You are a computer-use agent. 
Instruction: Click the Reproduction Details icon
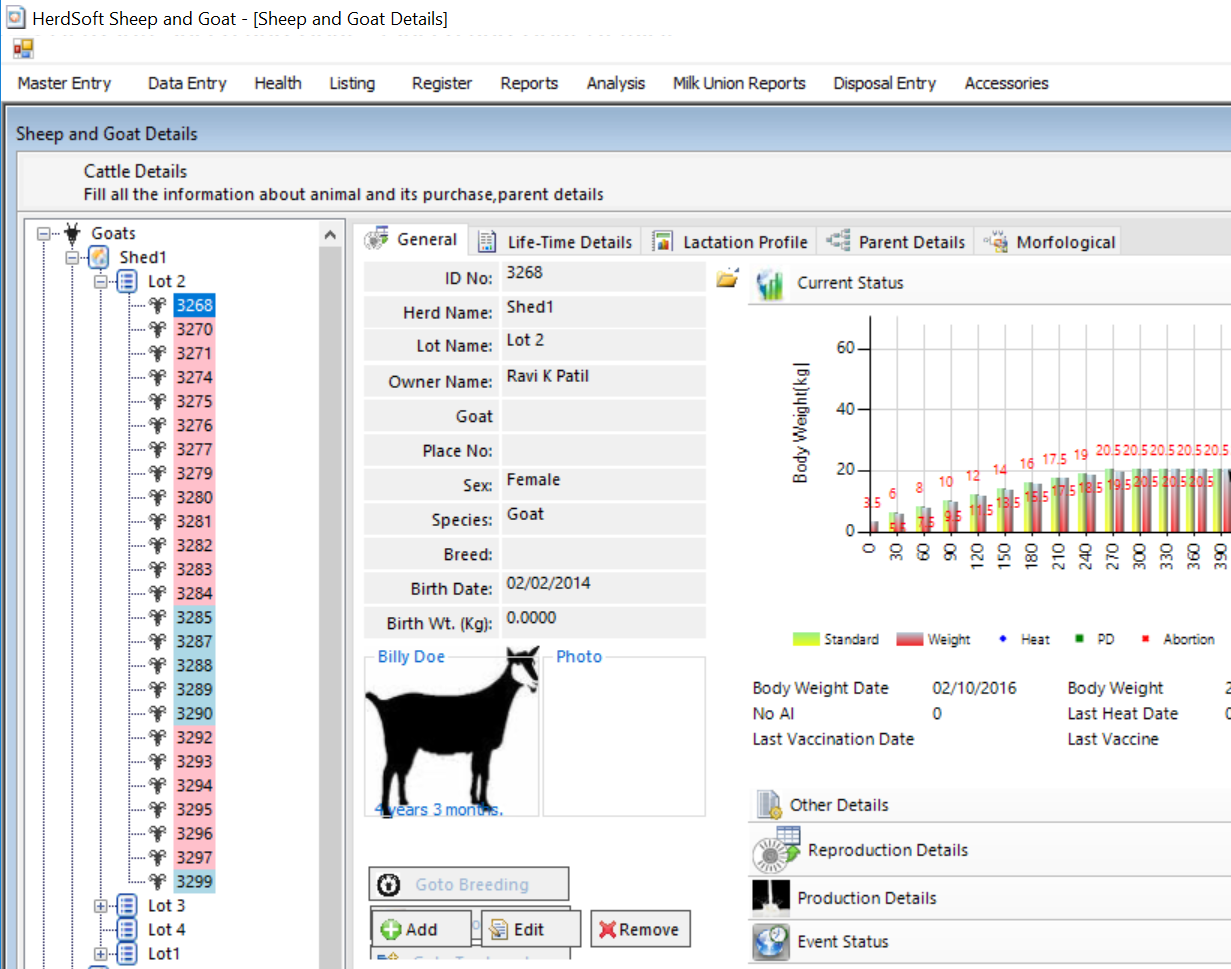(776, 850)
